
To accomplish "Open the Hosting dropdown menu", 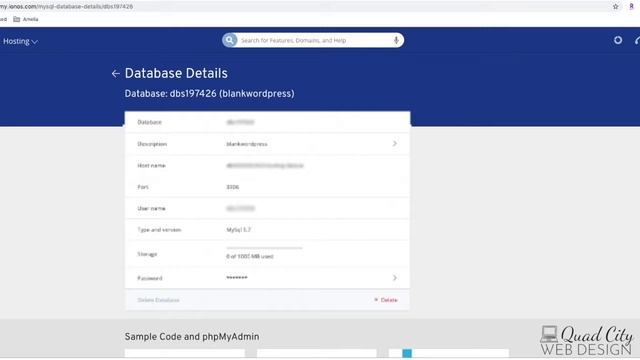I will [x=20, y=41].
